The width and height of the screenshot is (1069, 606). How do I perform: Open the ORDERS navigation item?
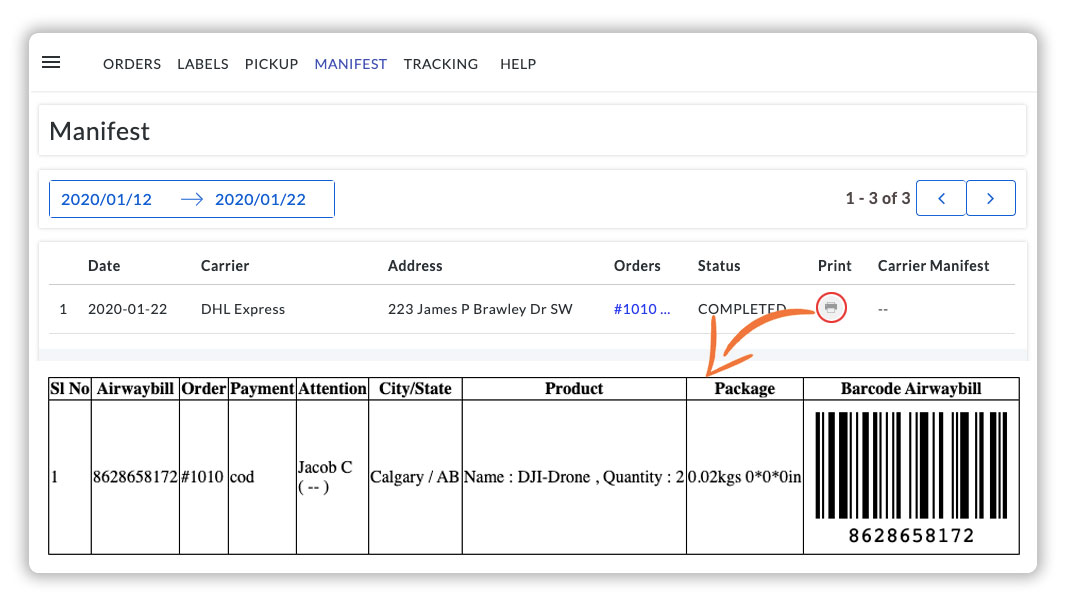point(131,64)
